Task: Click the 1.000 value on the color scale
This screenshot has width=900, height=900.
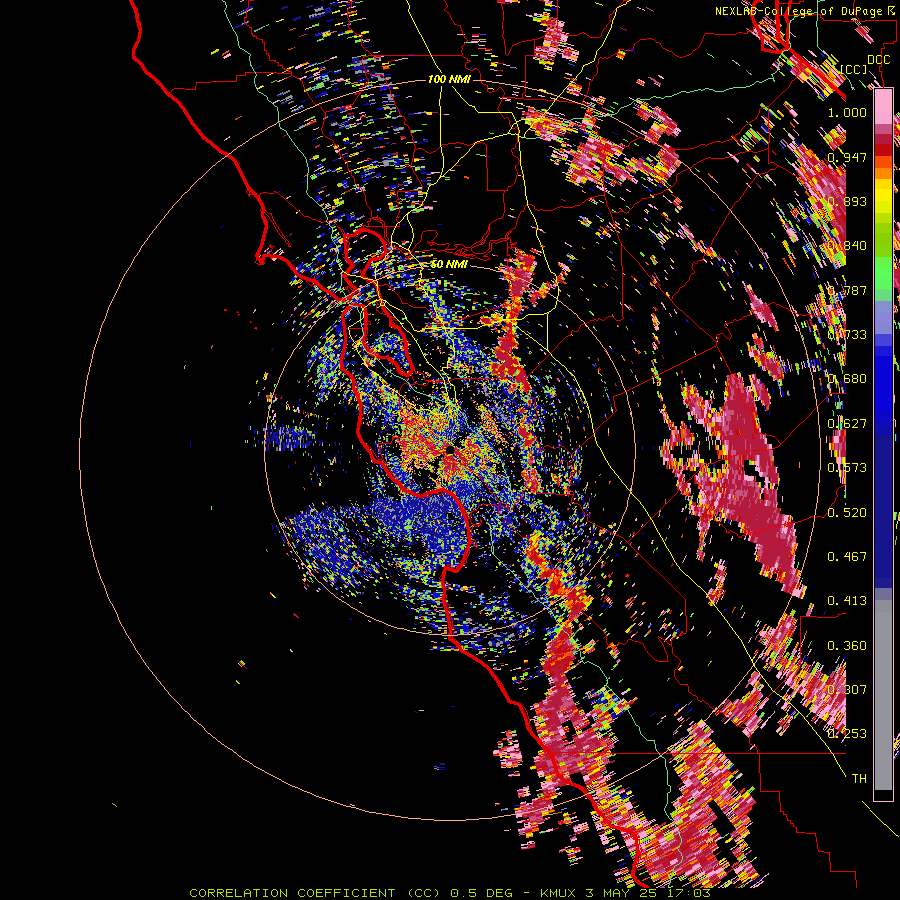Action: pos(847,112)
